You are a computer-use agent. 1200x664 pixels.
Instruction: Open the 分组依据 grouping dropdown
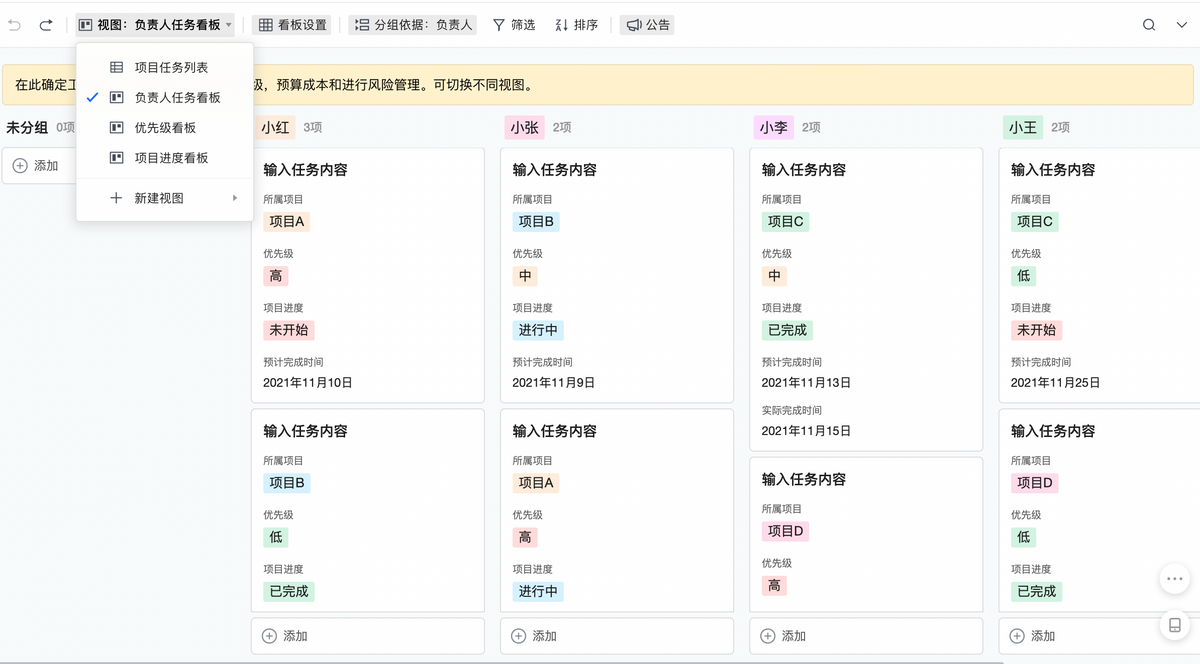pyautogui.click(x=413, y=25)
